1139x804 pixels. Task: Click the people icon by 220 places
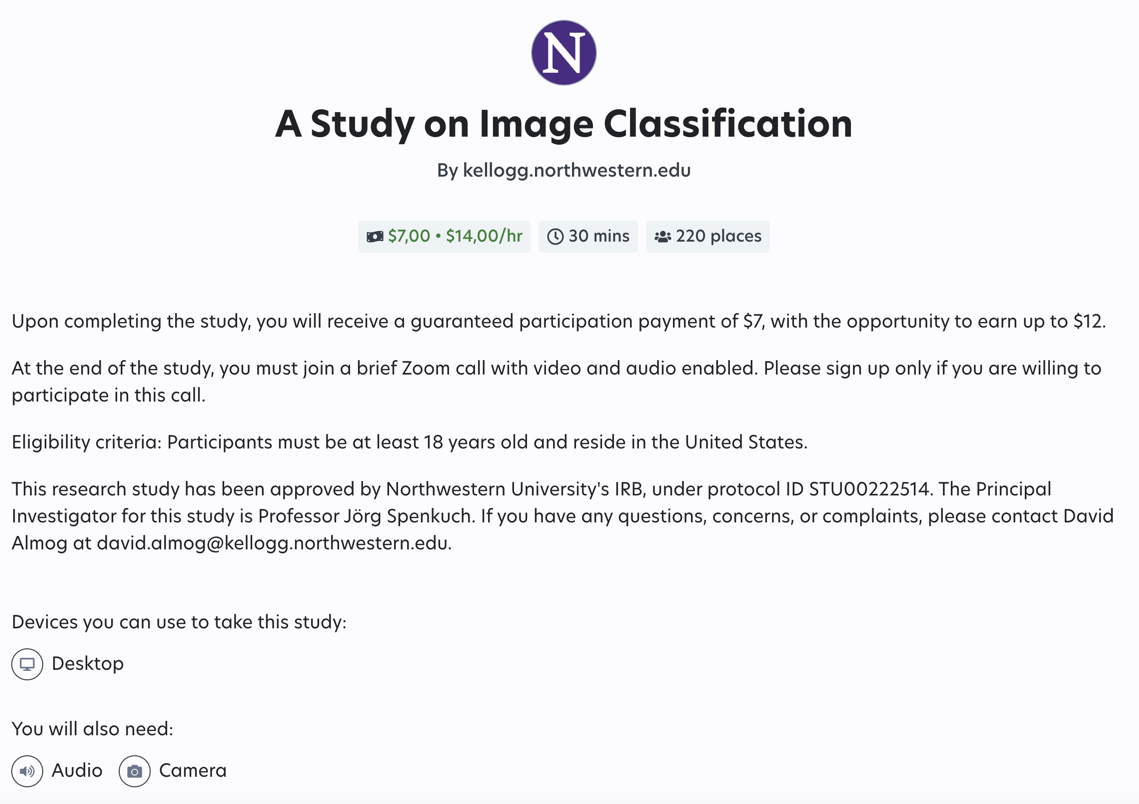coord(662,237)
